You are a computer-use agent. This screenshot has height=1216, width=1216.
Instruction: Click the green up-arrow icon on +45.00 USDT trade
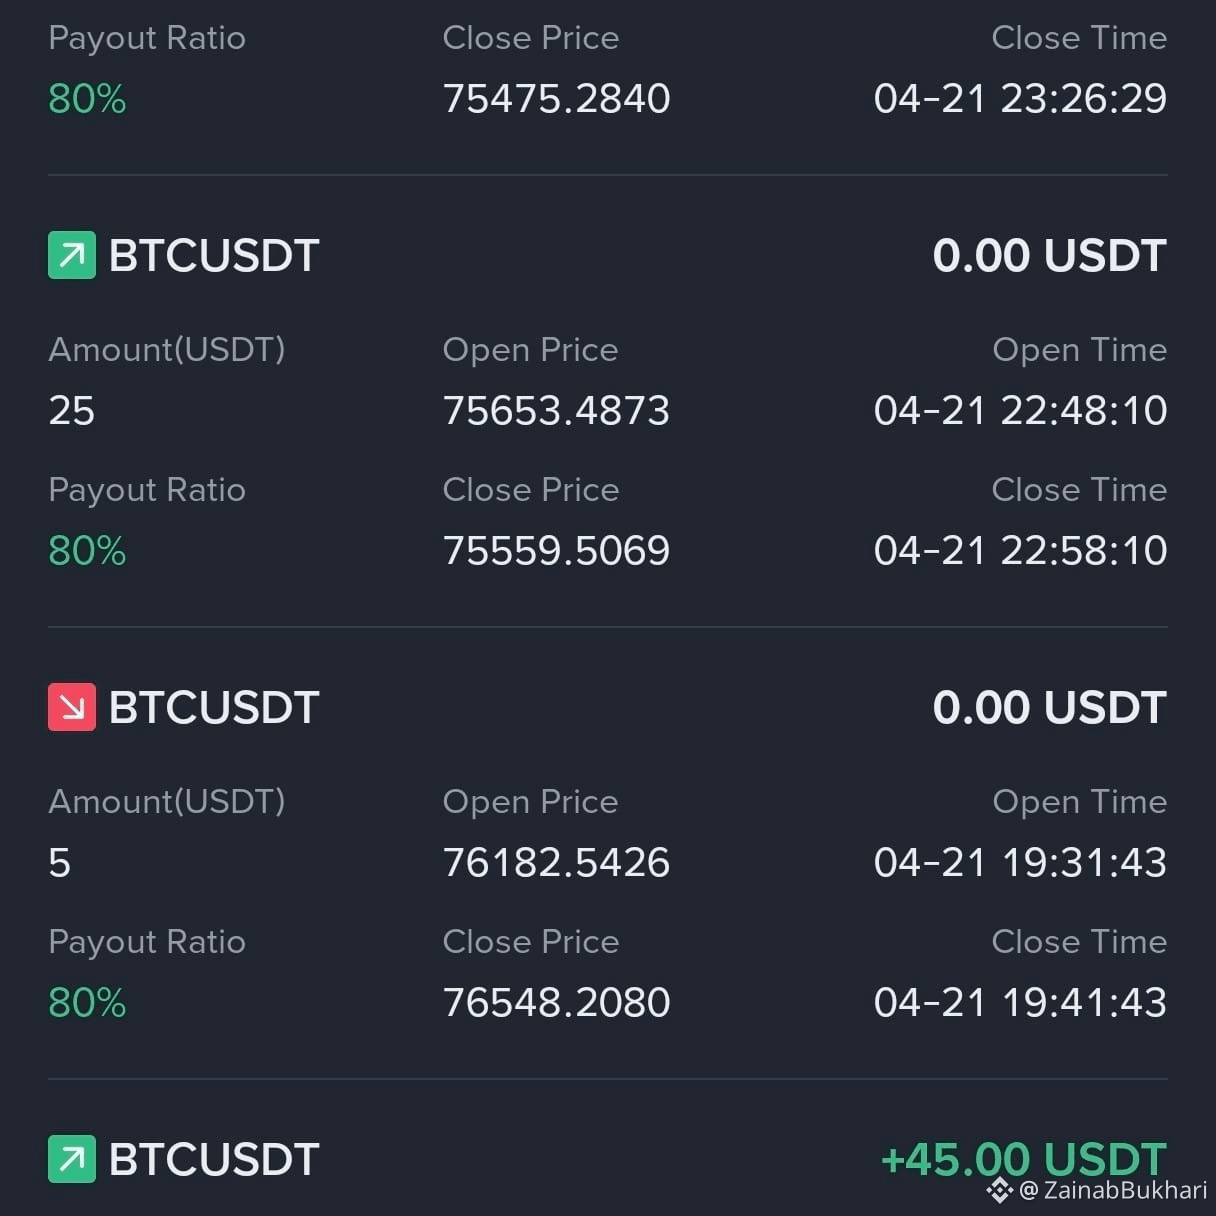72,1159
